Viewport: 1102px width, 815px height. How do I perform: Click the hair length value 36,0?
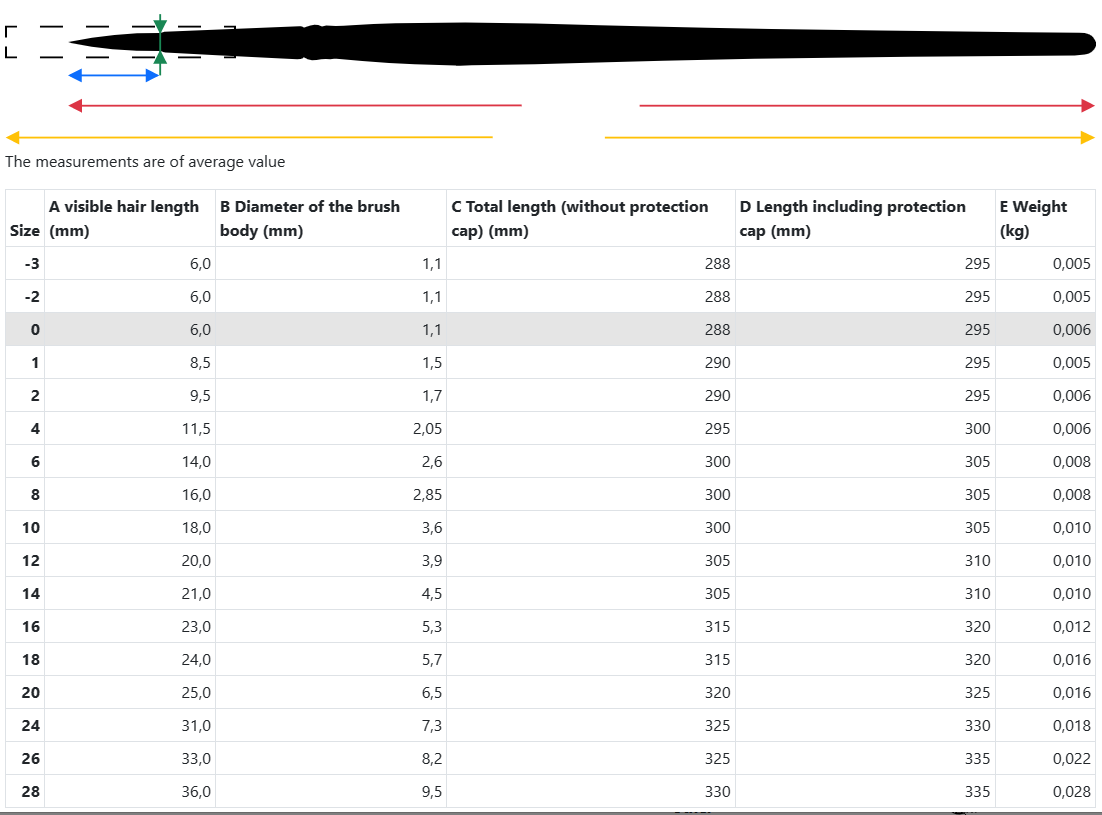click(196, 792)
